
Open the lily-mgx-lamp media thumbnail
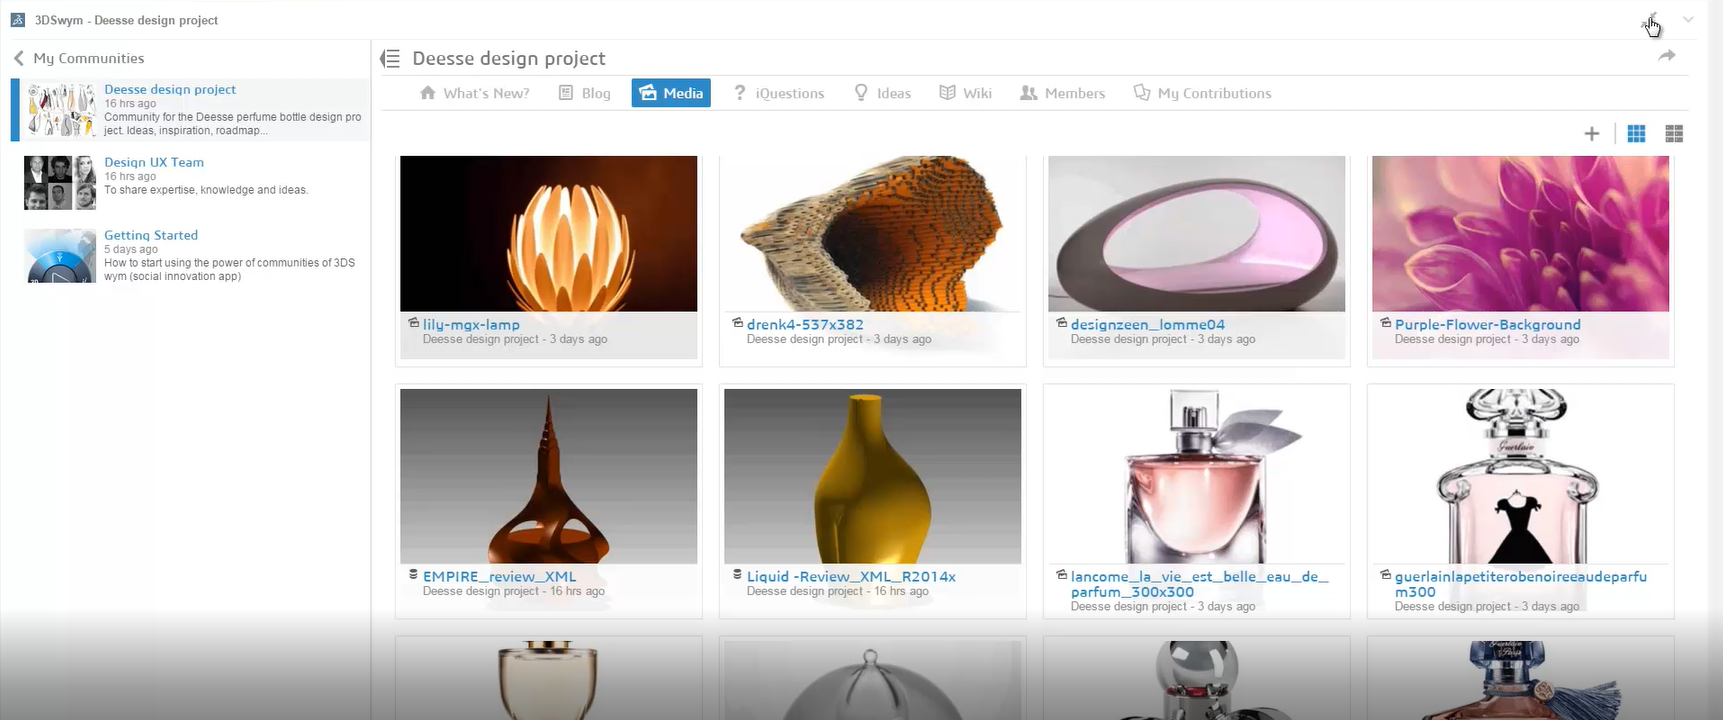(548, 234)
